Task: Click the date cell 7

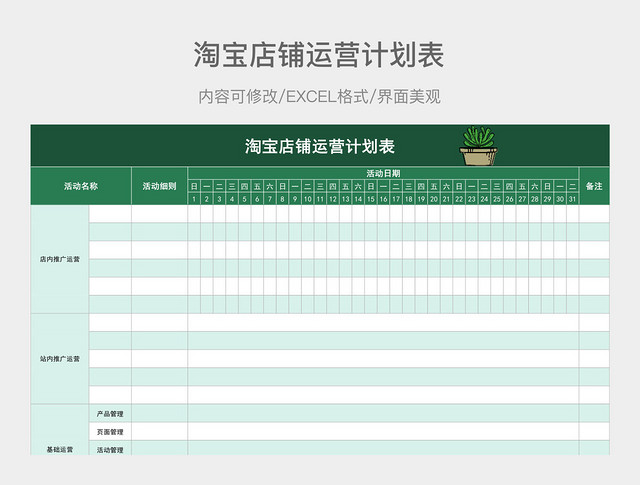Action: point(270,199)
